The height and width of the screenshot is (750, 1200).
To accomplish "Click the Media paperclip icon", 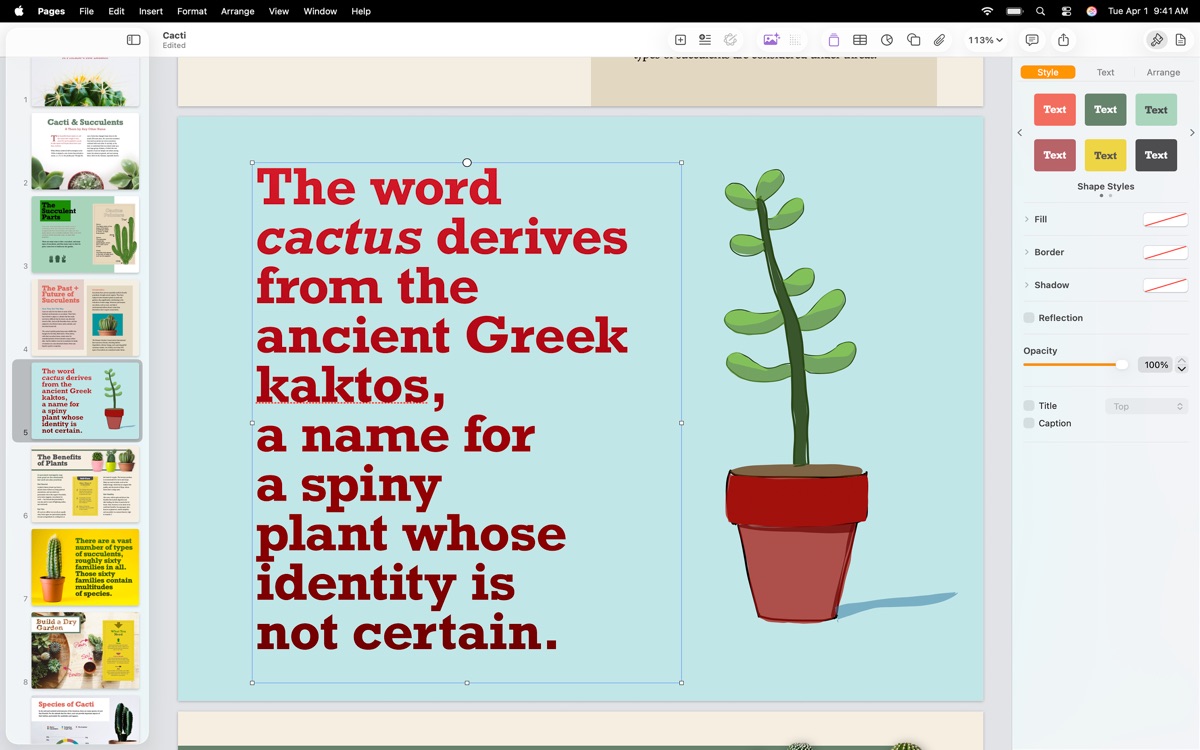I will tap(940, 40).
